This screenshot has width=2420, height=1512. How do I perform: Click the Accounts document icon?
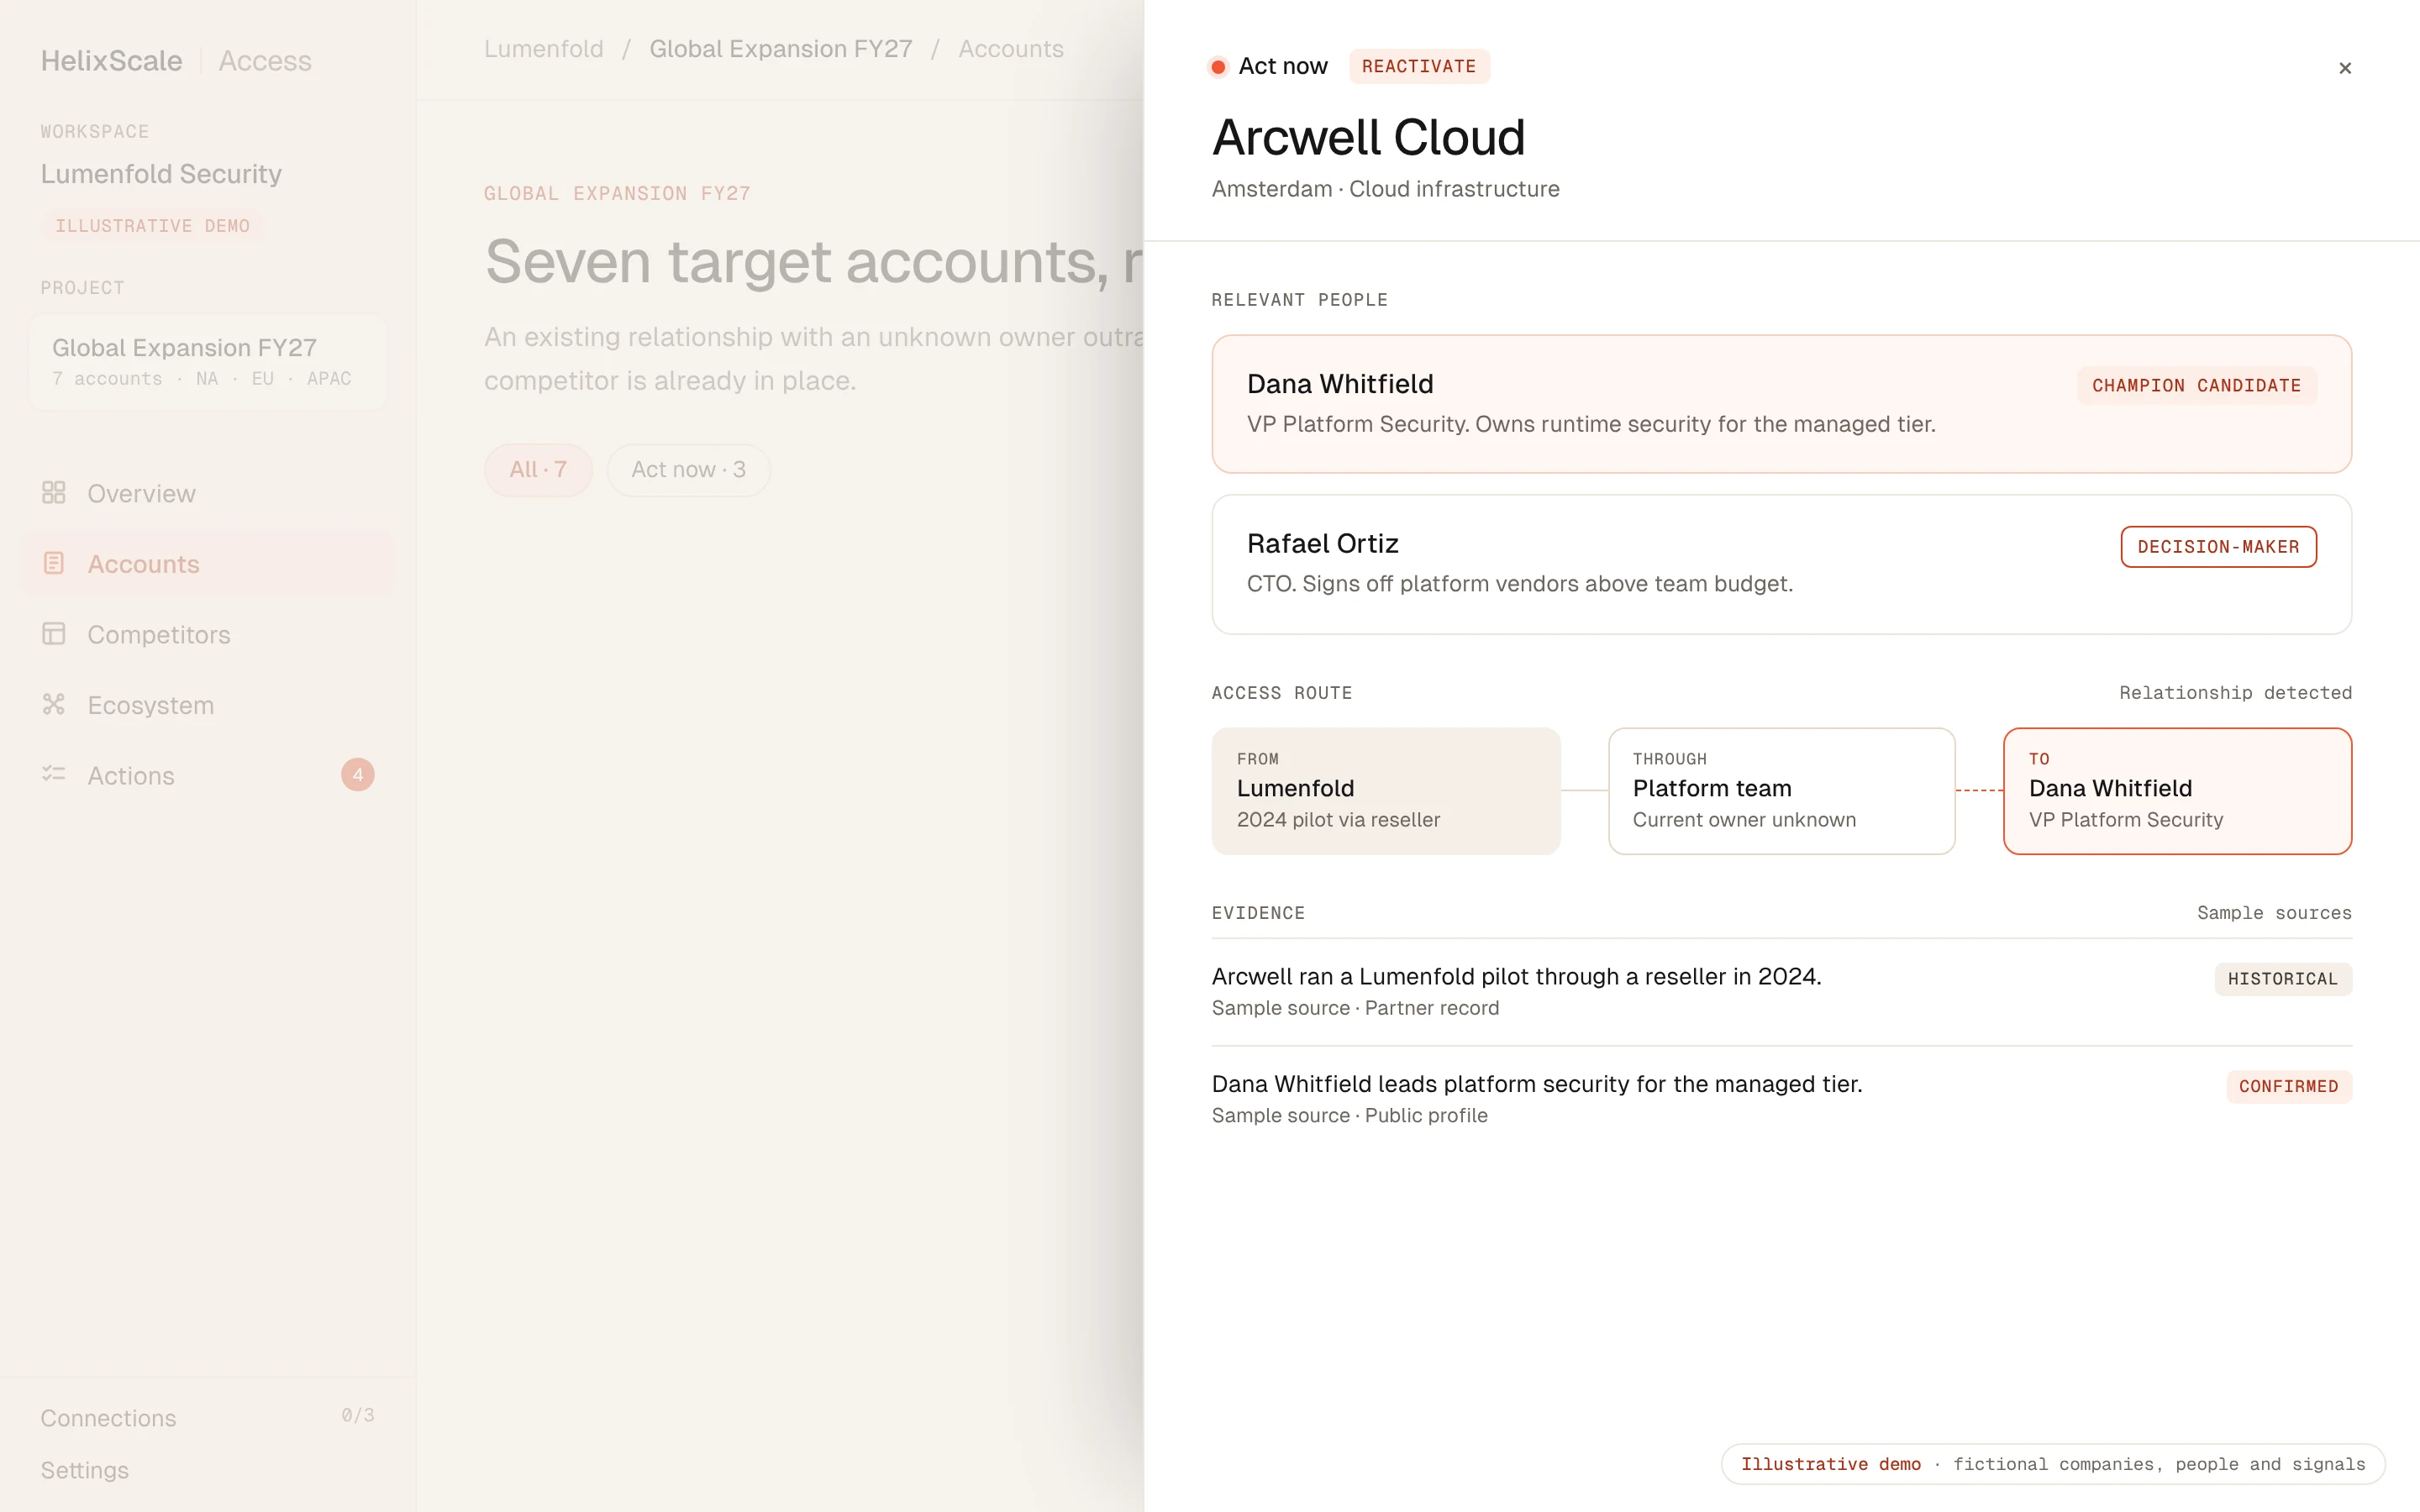54,563
